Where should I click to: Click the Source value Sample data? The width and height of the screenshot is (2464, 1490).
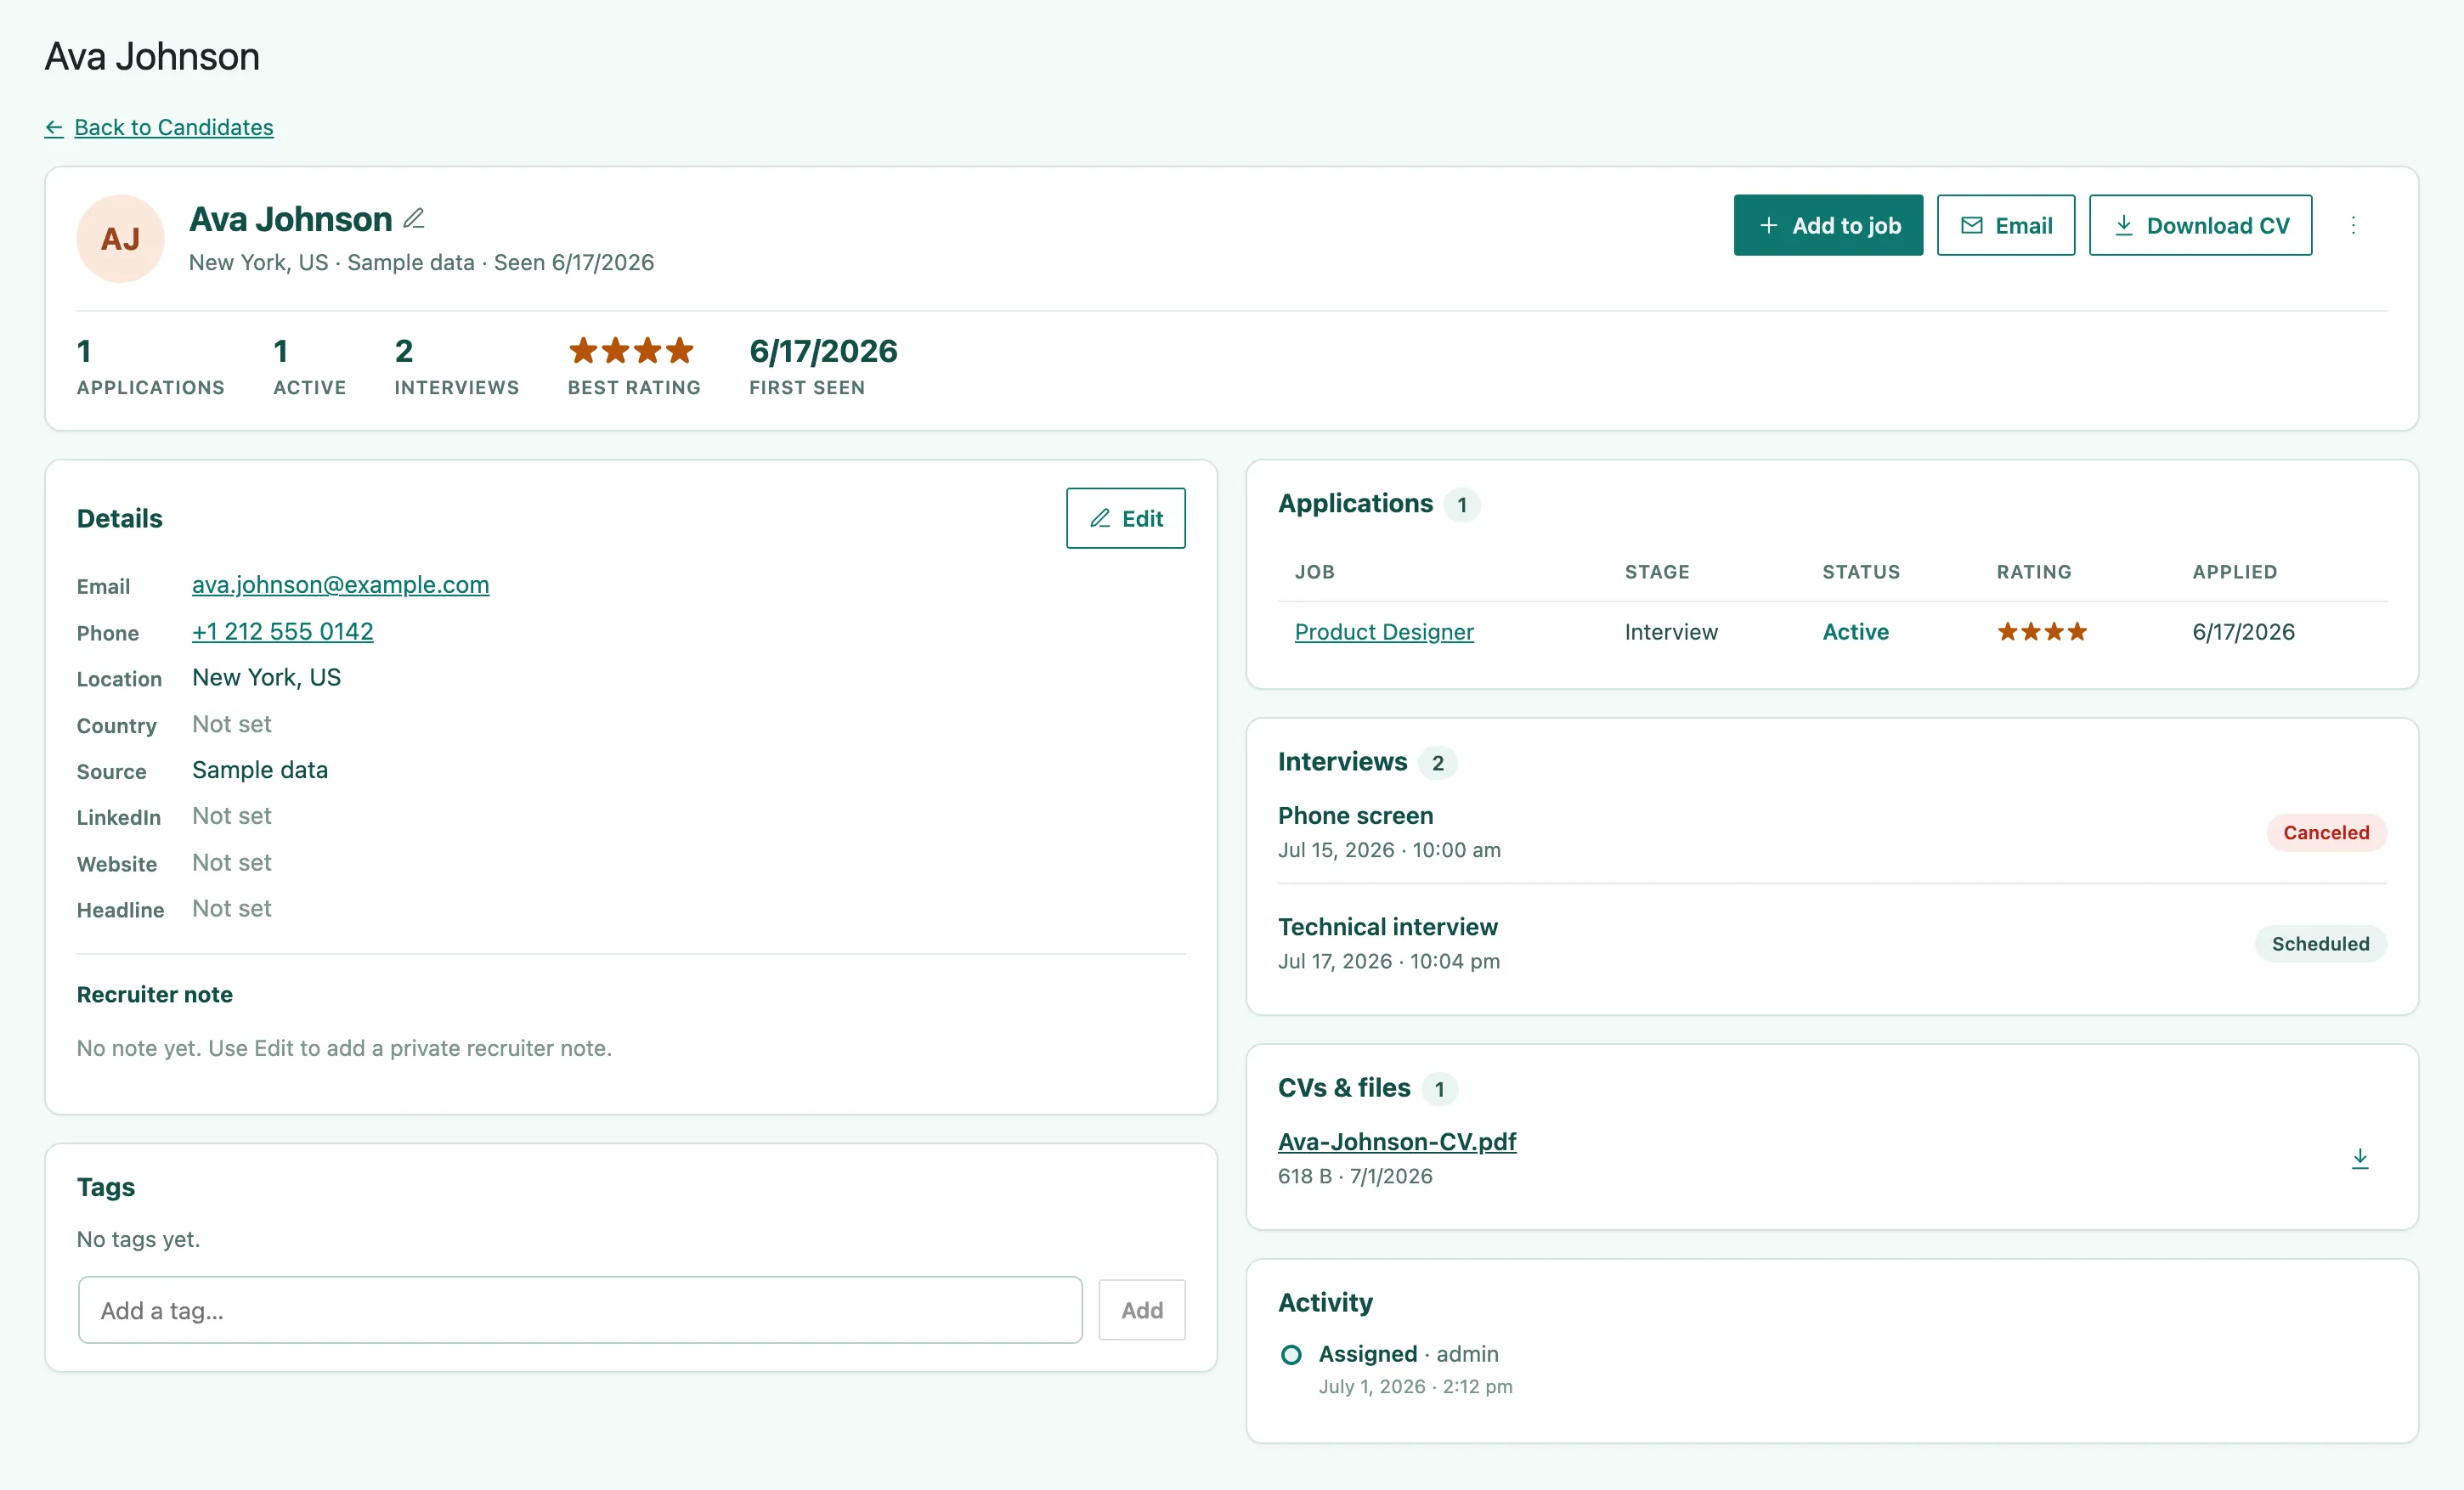260,770
